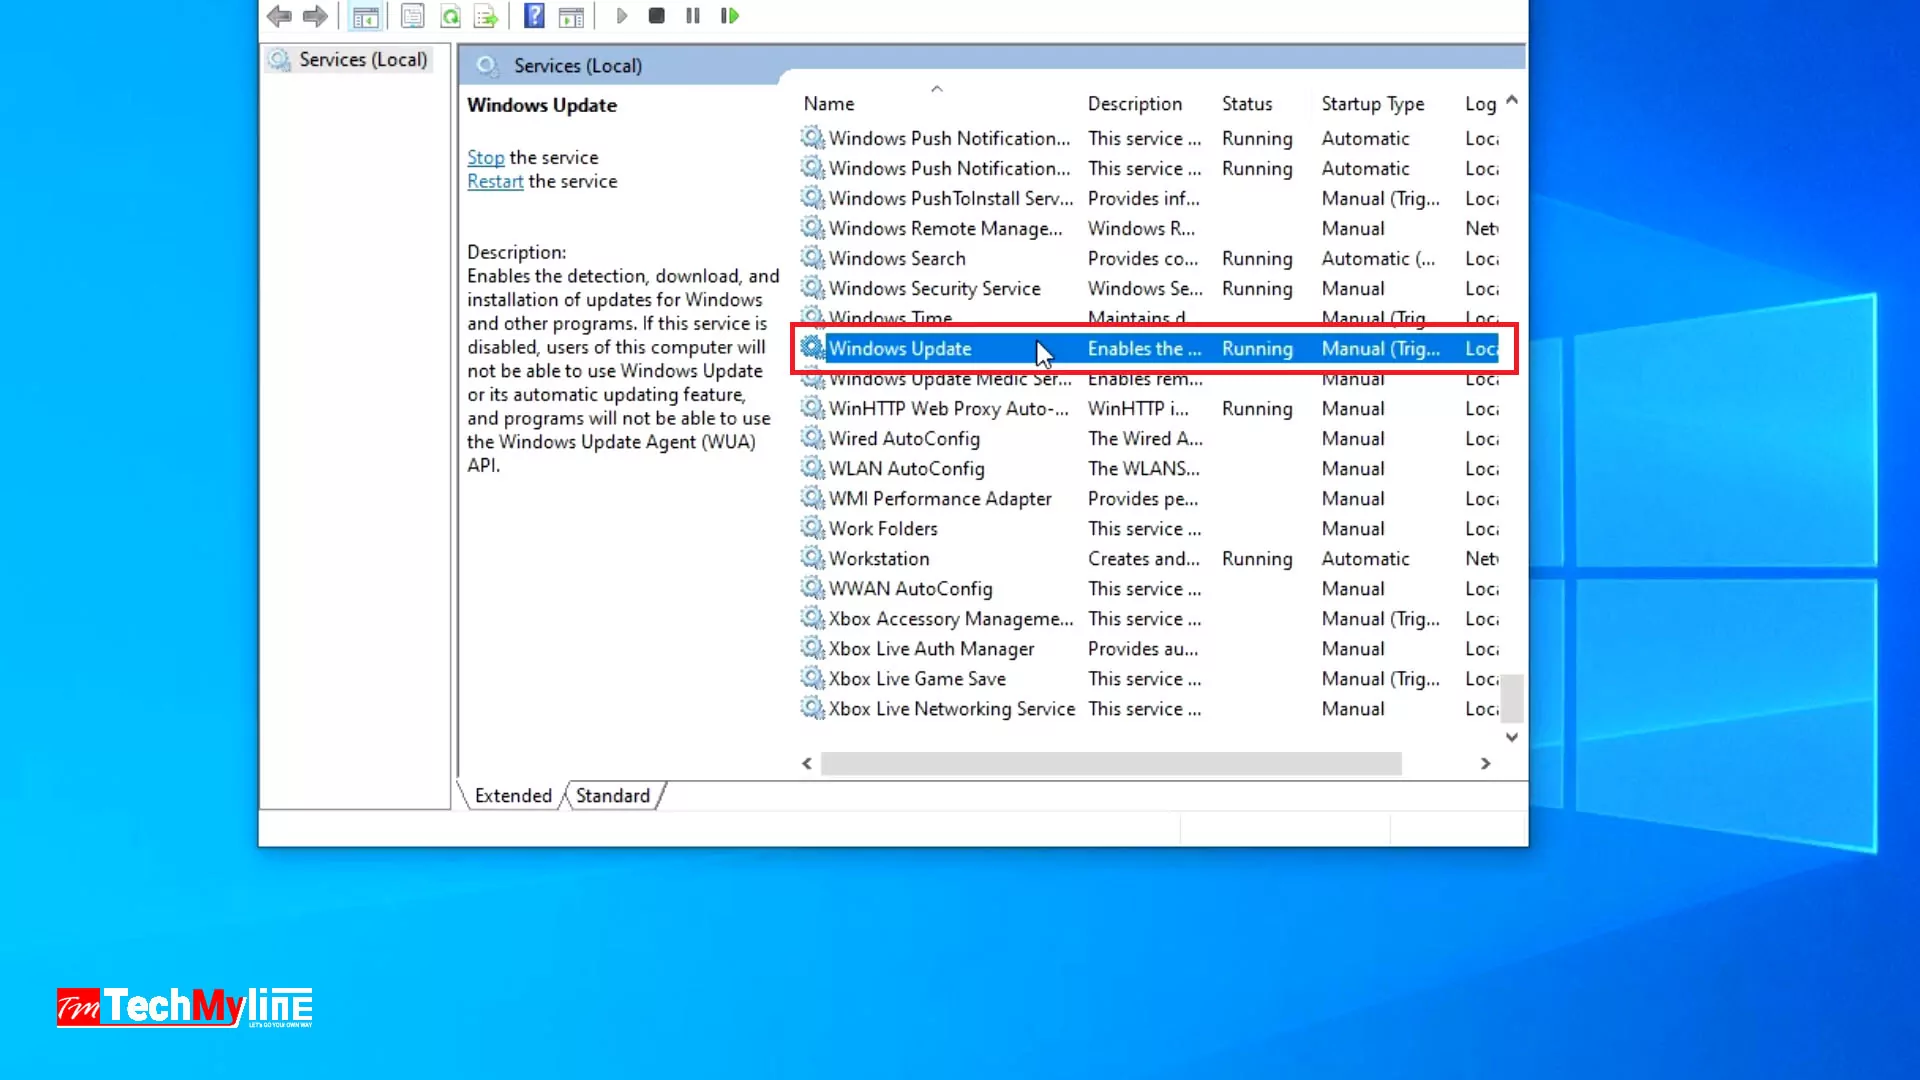This screenshot has height=1080, width=1920.
Task: Click the Start Service toolbar icon
Action: click(x=621, y=16)
